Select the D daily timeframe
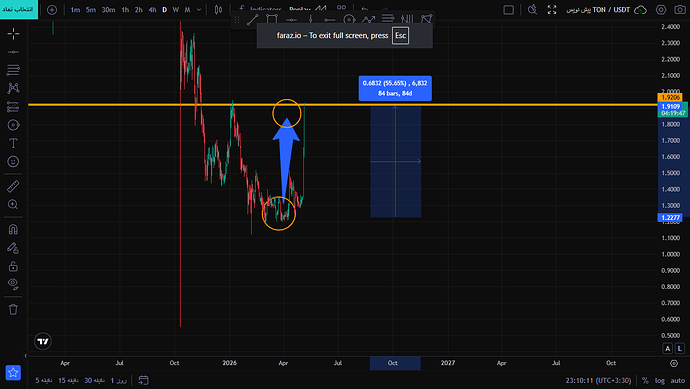The width and height of the screenshot is (690, 389). click(x=165, y=10)
